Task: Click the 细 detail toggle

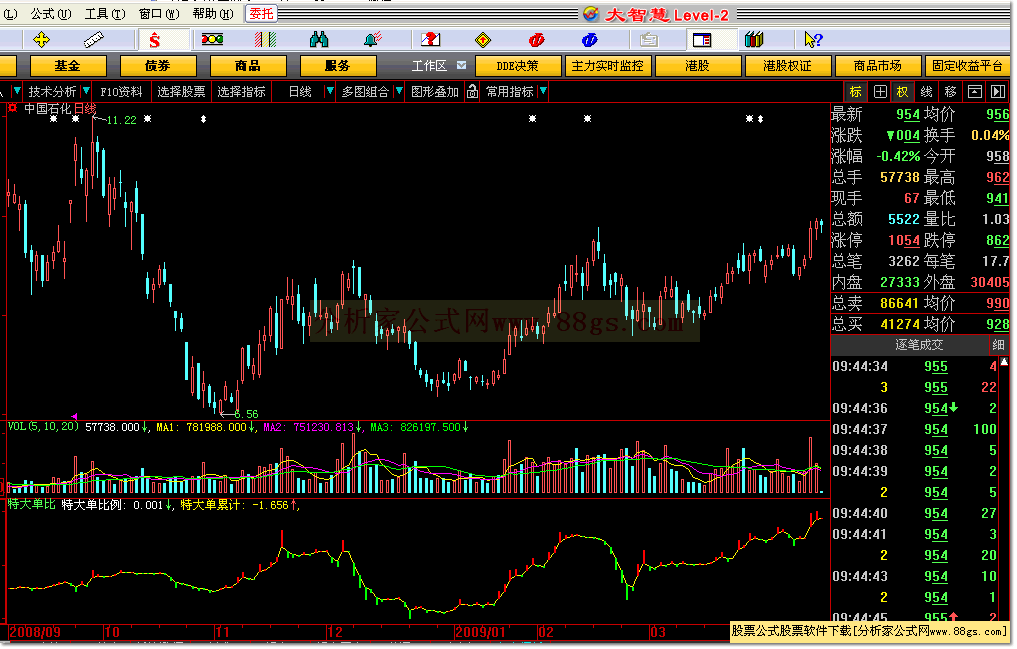Action: [x=998, y=345]
